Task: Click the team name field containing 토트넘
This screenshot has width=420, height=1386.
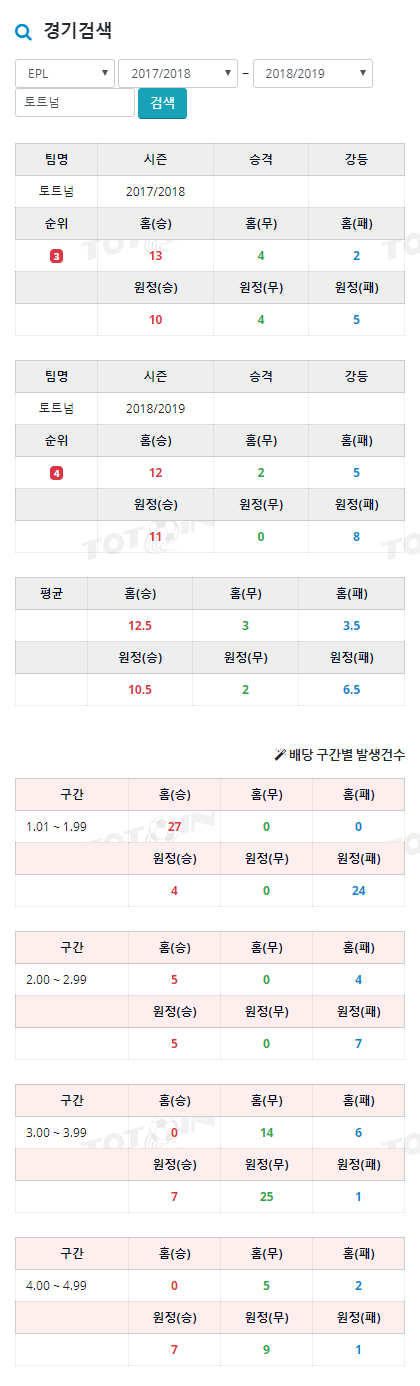Action: pos(75,103)
